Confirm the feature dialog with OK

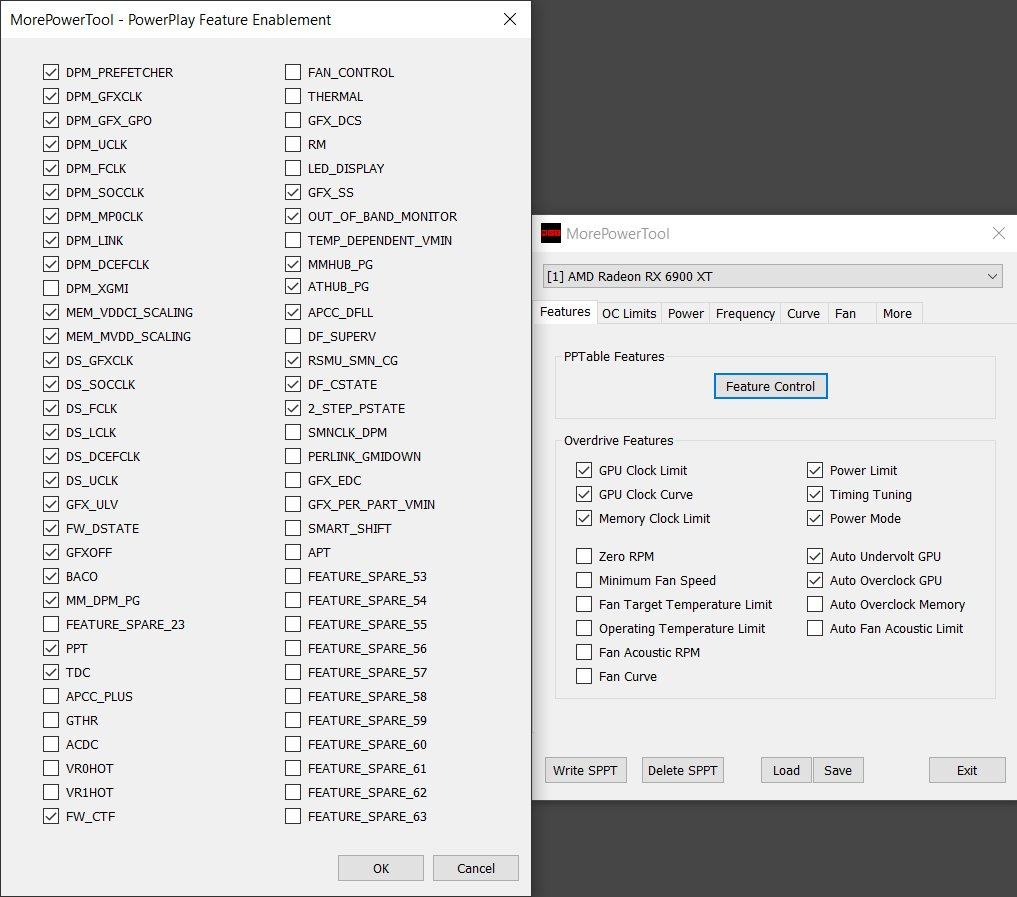pos(381,868)
